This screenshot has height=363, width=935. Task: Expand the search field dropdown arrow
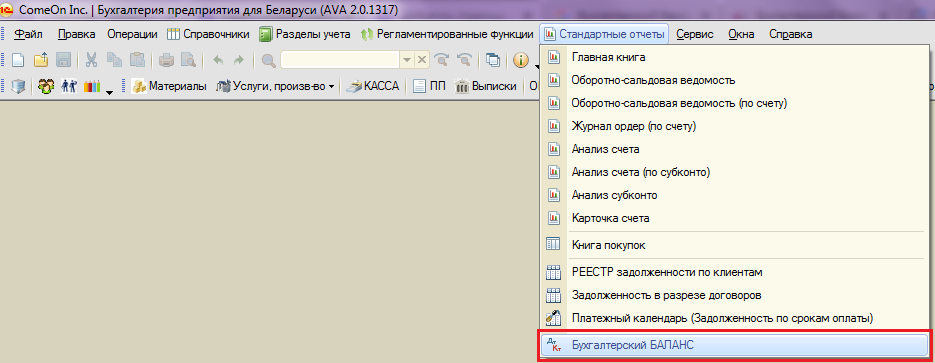point(407,60)
